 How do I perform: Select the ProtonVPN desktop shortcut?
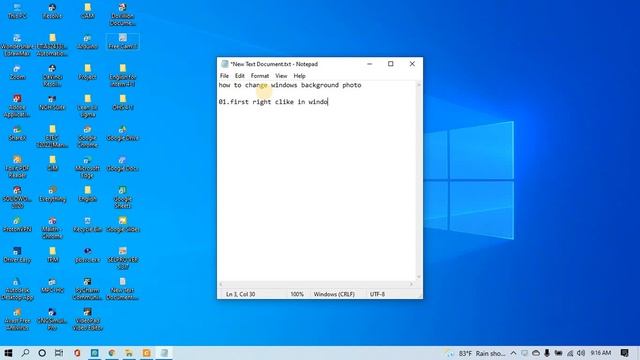(17, 225)
